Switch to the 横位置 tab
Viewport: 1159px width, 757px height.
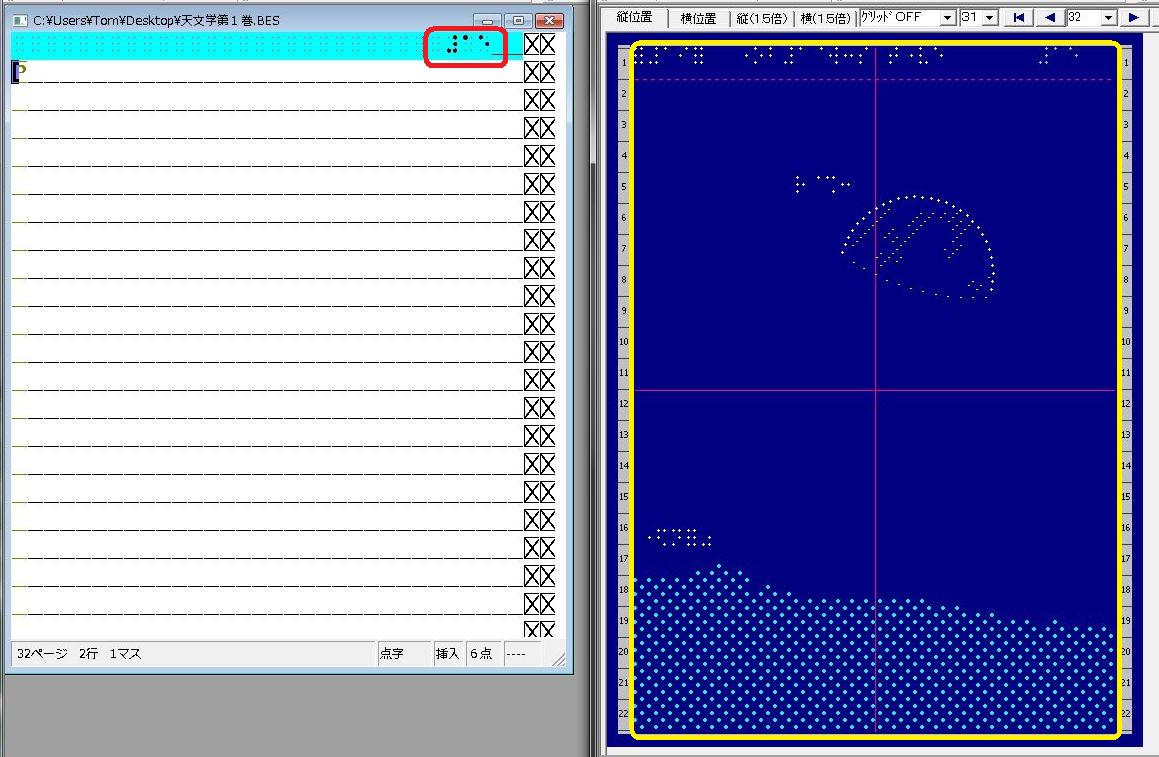(698, 18)
